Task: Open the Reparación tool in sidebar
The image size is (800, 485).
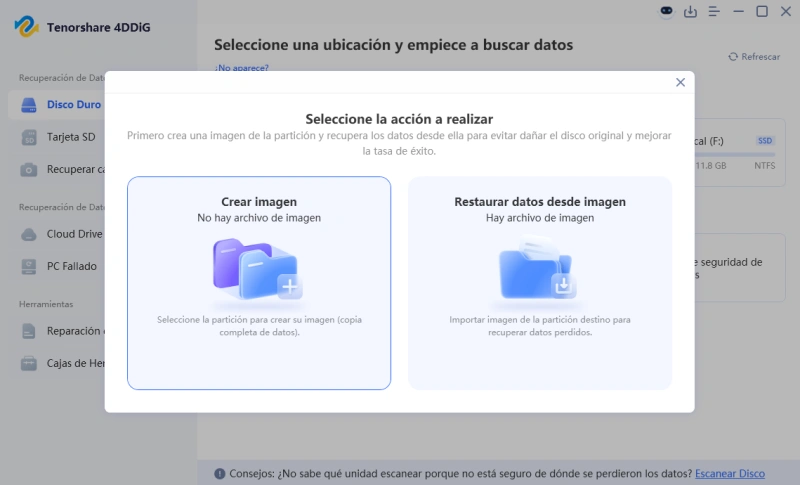Action: click(57, 331)
